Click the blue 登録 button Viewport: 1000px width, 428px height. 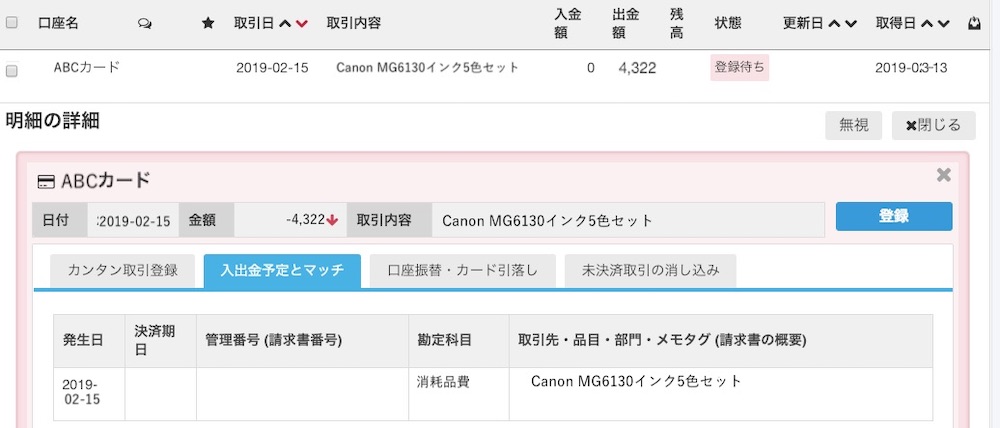(x=893, y=216)
